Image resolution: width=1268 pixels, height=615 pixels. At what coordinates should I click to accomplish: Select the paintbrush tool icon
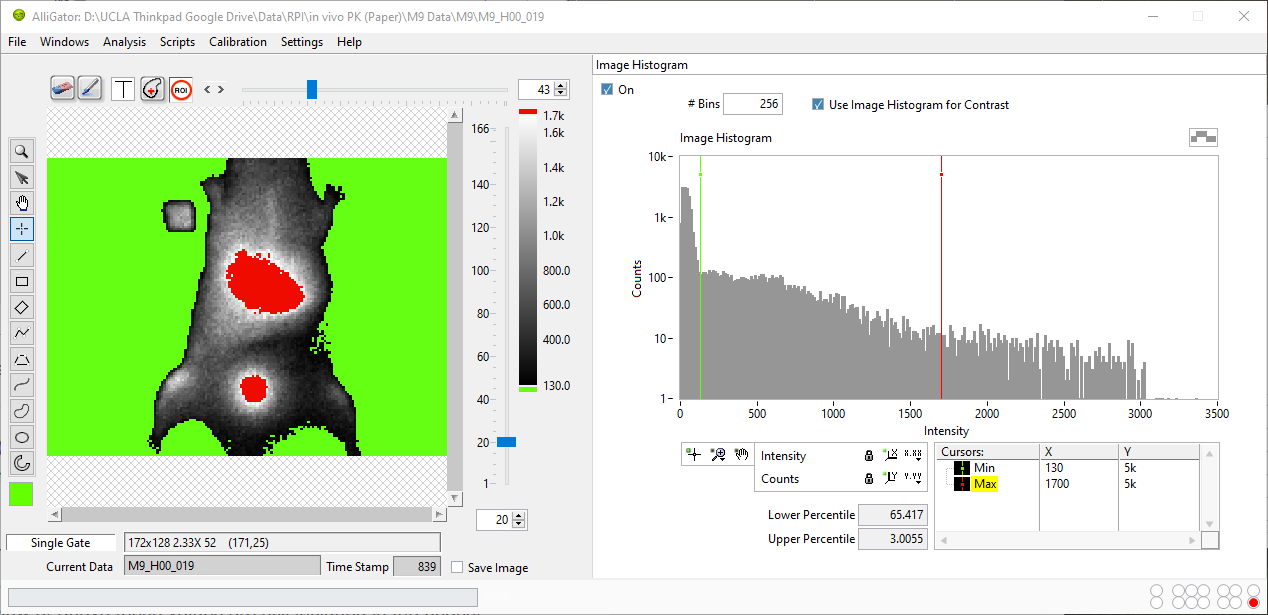click(89, 88)
